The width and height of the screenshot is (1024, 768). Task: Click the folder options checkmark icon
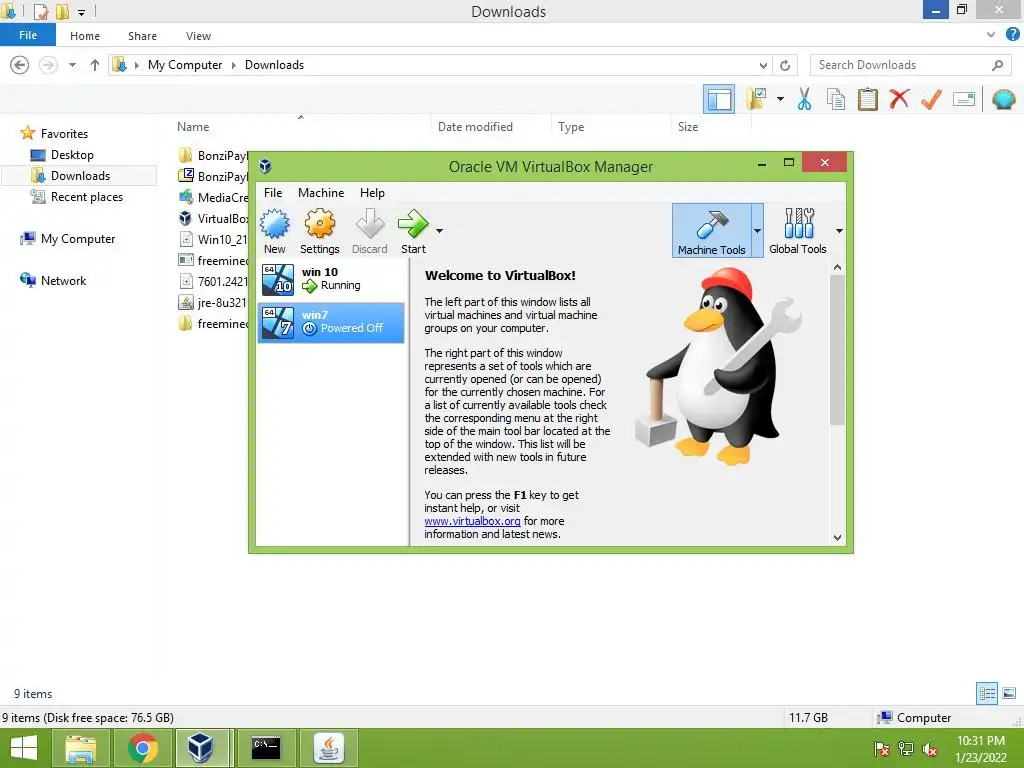tap(758, 99)
